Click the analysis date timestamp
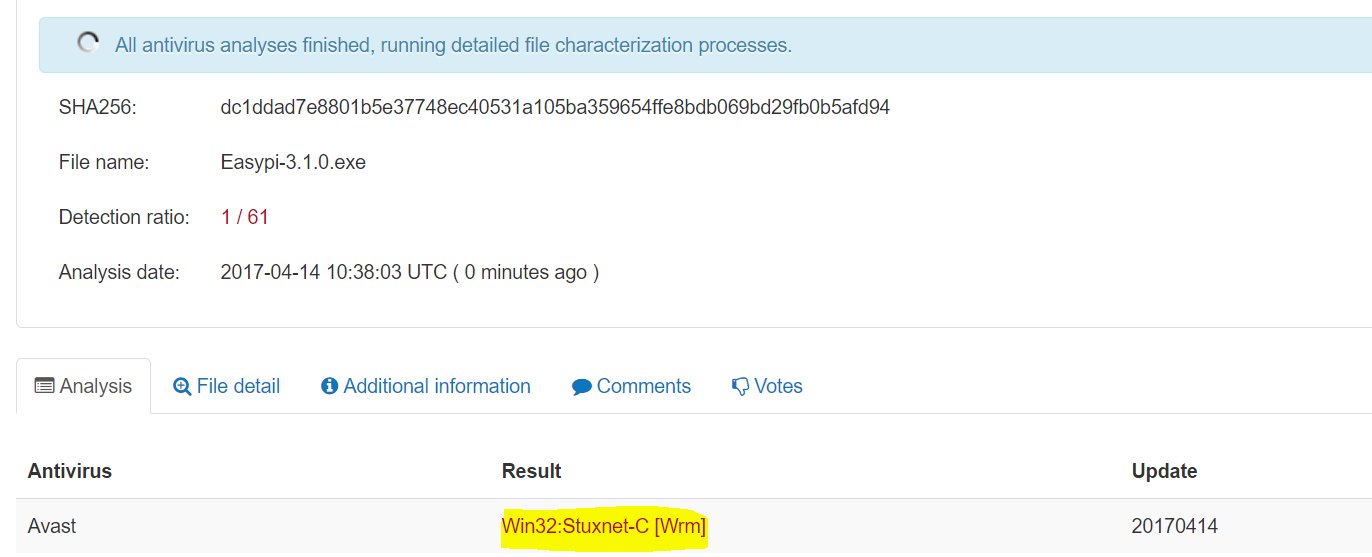This screenshot has height=557, width=1372. tap(410, 272)
